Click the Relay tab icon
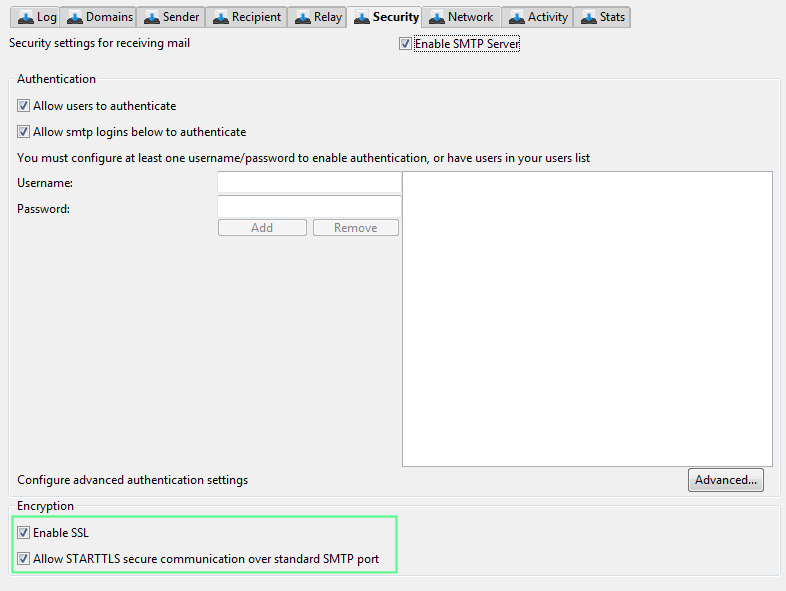Viewport: 786px width, 591px height. click(303, 17)
